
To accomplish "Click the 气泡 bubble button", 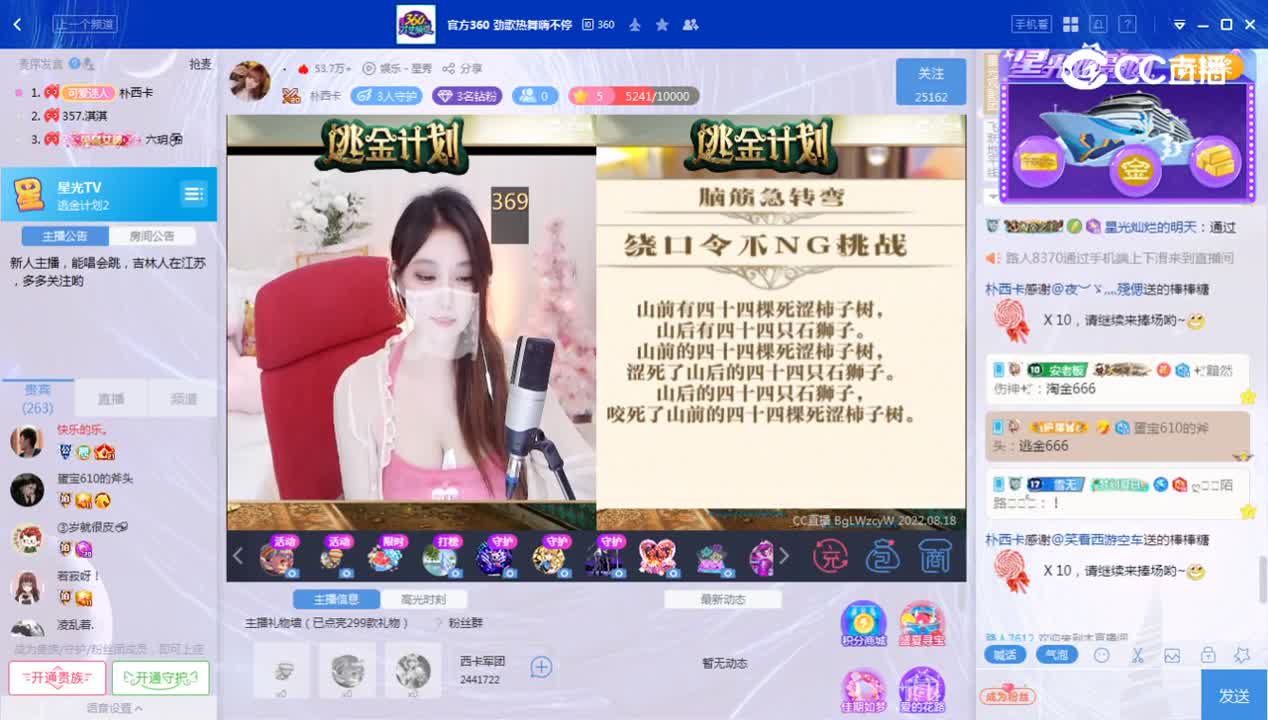I will [1056, 655].
